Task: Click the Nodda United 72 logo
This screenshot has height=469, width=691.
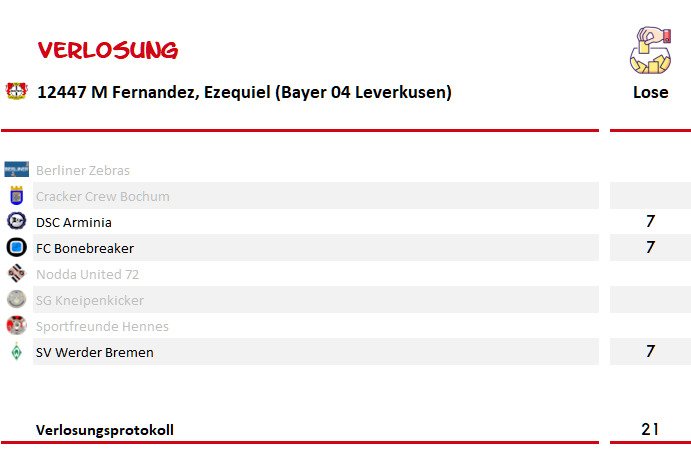Action: [x=16, y=273]
